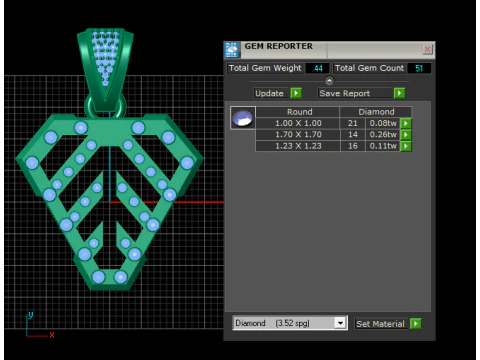
Task: Select the 1.23 X 1.23 size cell
Action: tap(298, 146)
